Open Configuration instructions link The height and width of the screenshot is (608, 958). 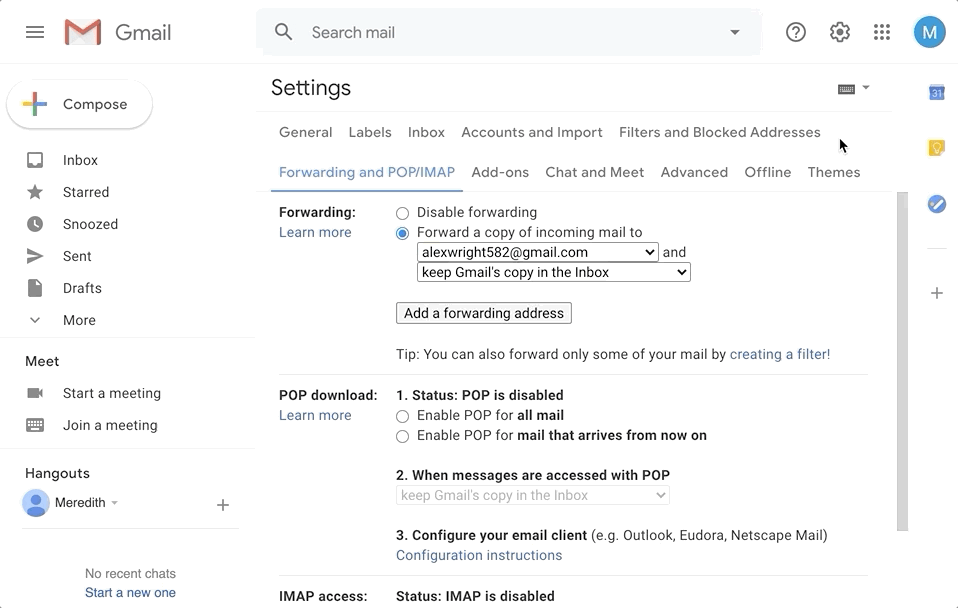point(478,555)
